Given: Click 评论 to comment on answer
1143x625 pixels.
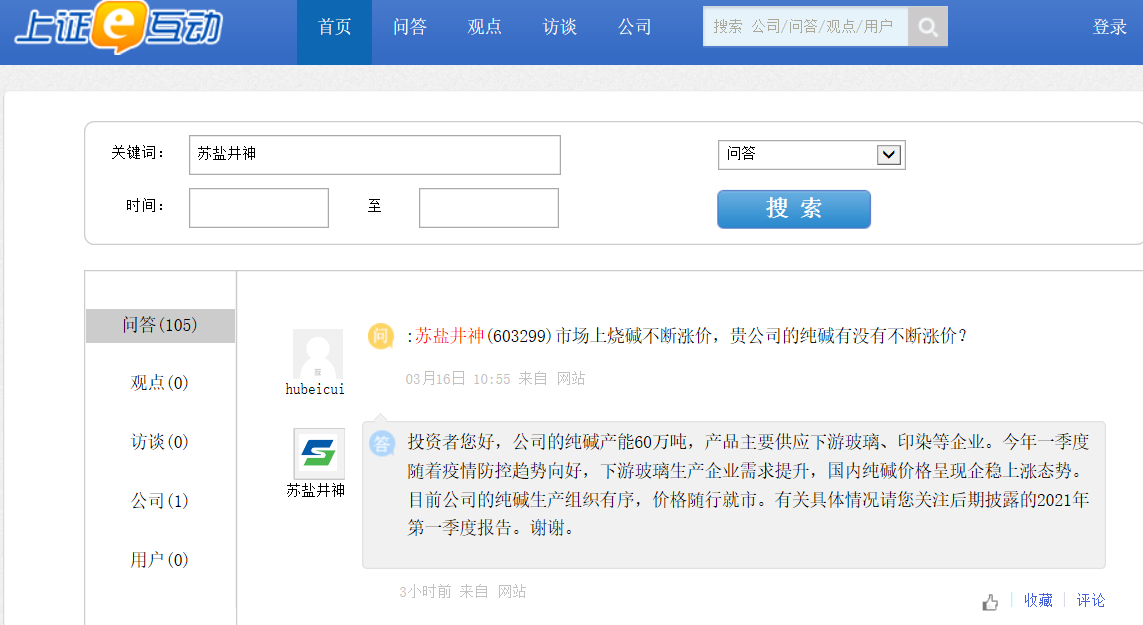Looking at the screenshot, I should click(x=1091, y=600).
